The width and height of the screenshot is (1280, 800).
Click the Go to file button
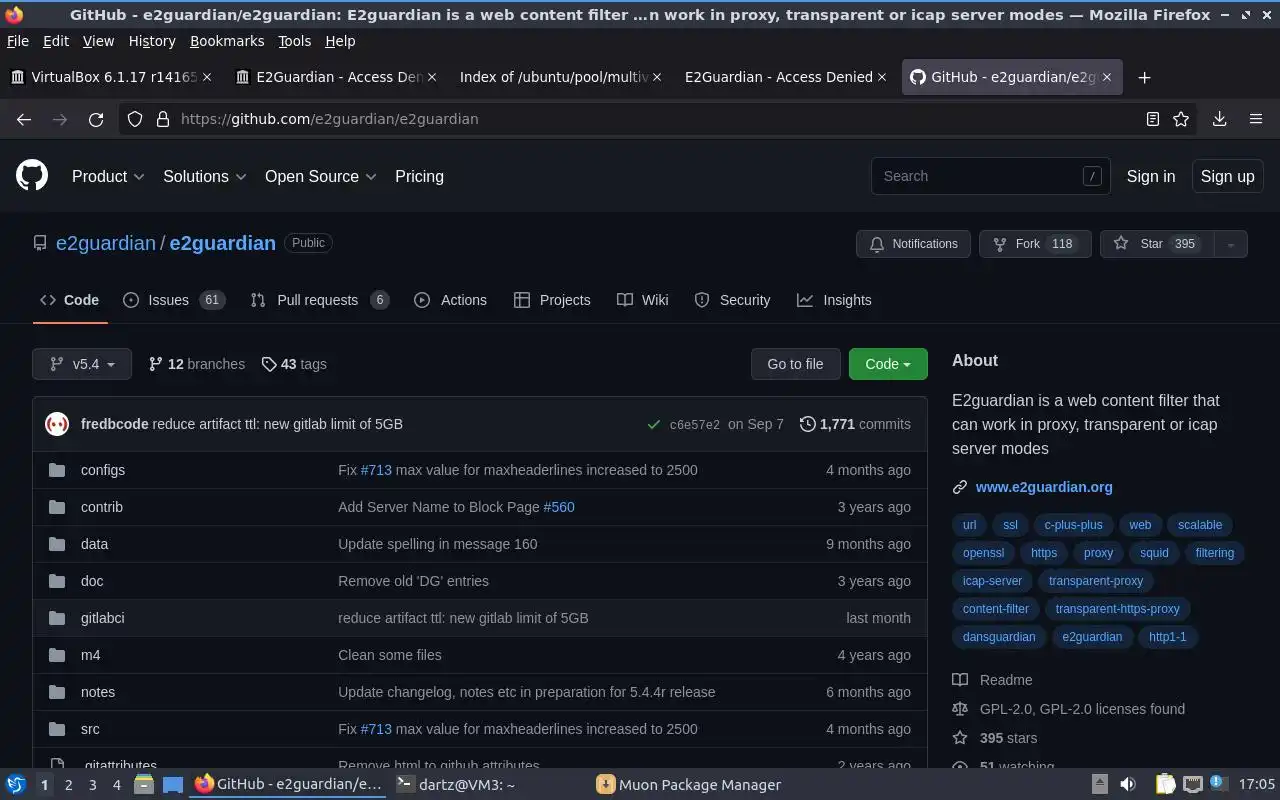point(795,364)
